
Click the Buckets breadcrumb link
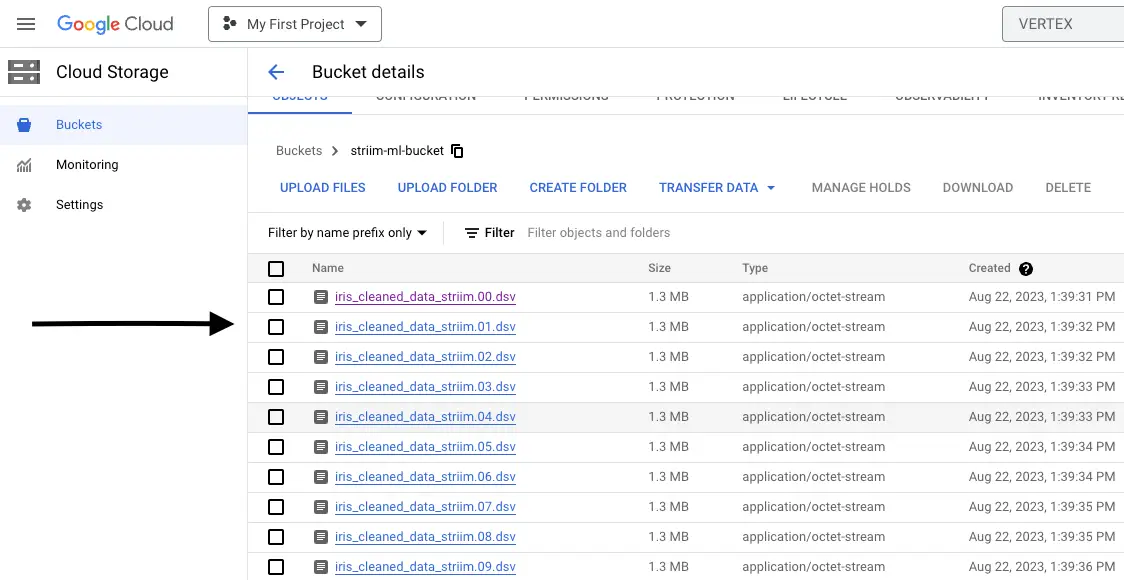(x=299, y=151)
